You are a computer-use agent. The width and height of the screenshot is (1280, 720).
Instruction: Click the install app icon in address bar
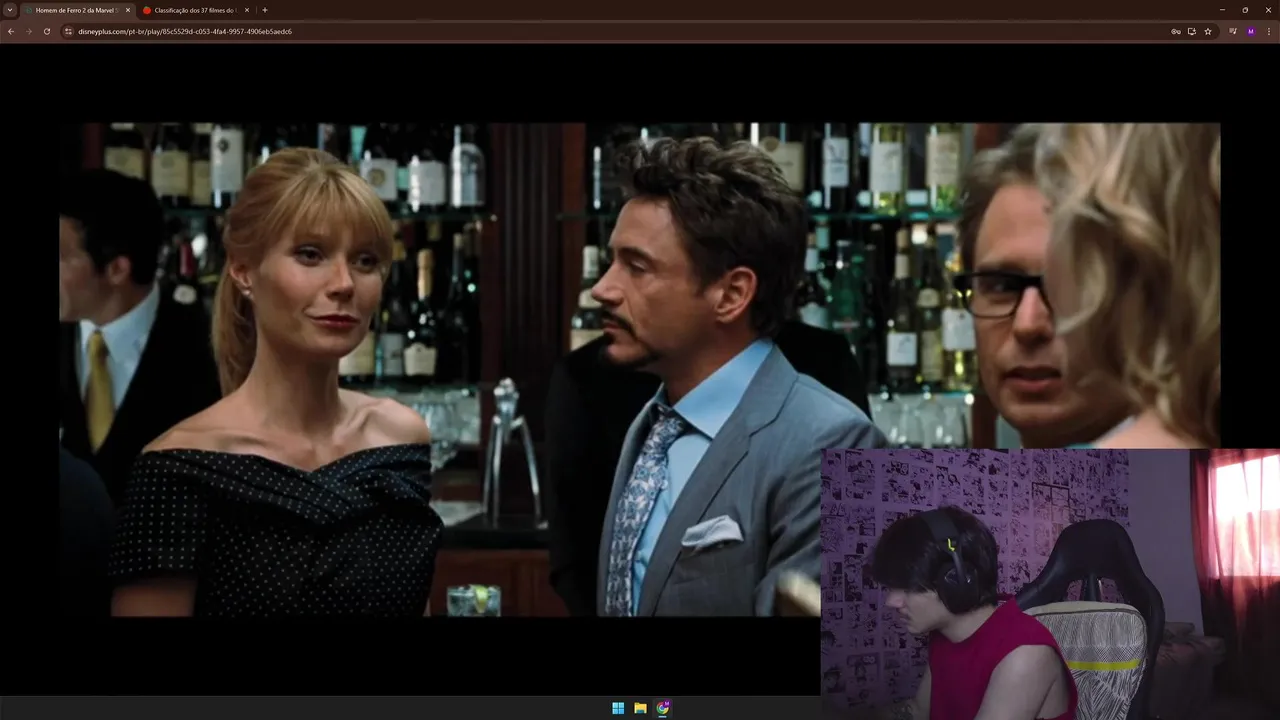point(1192,31)
